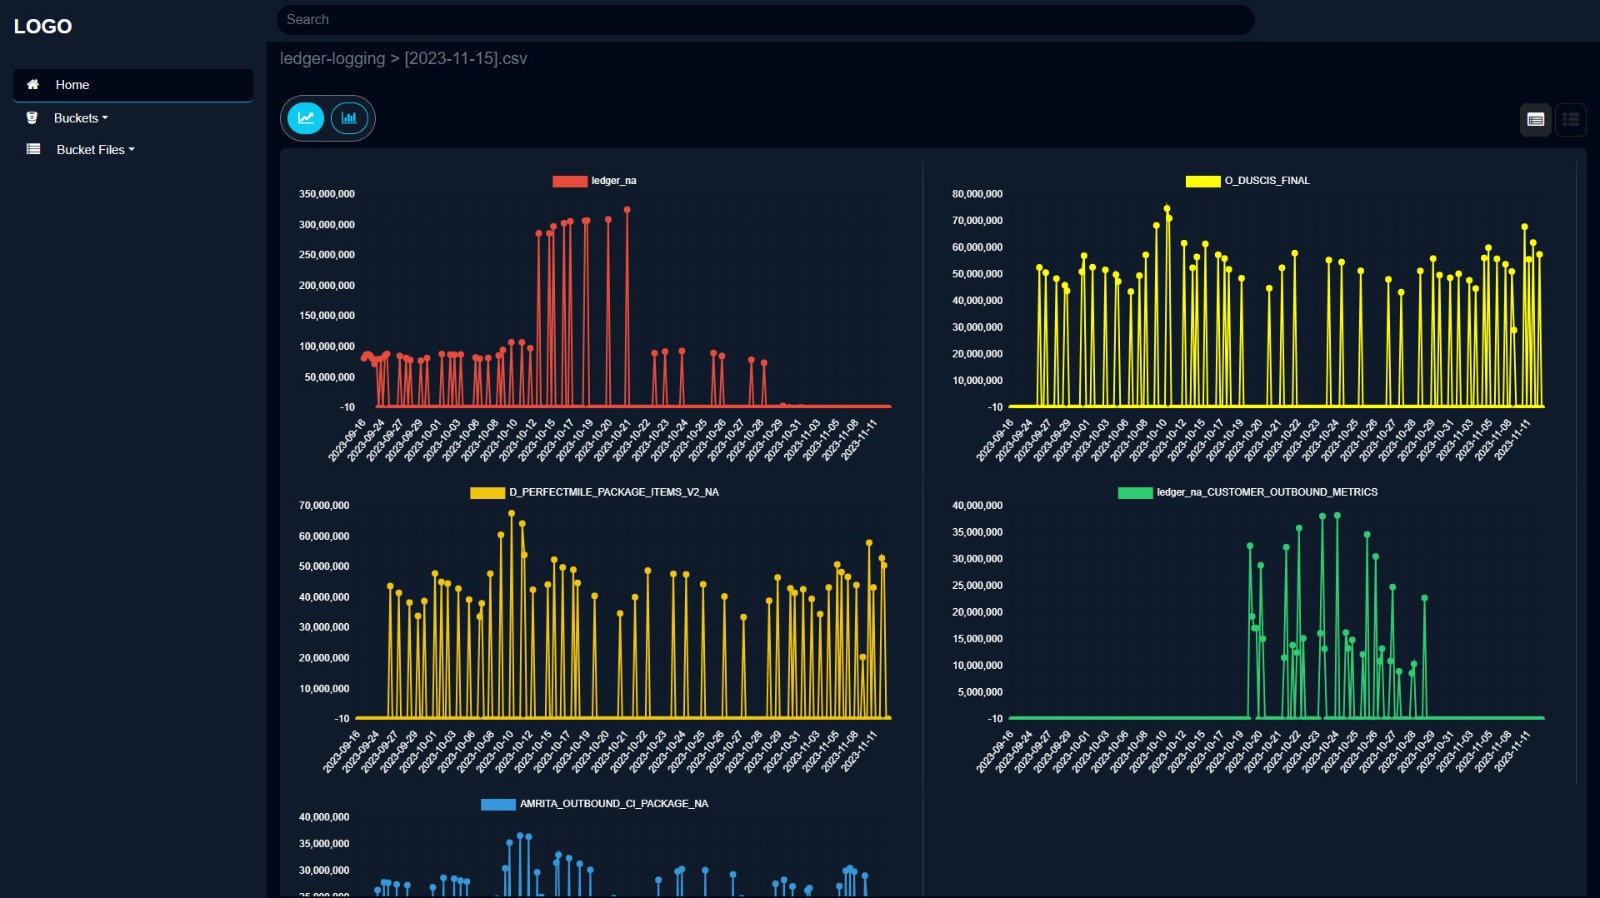
Task: Expand the Buckets dropdown
Action: coord(81,118)
